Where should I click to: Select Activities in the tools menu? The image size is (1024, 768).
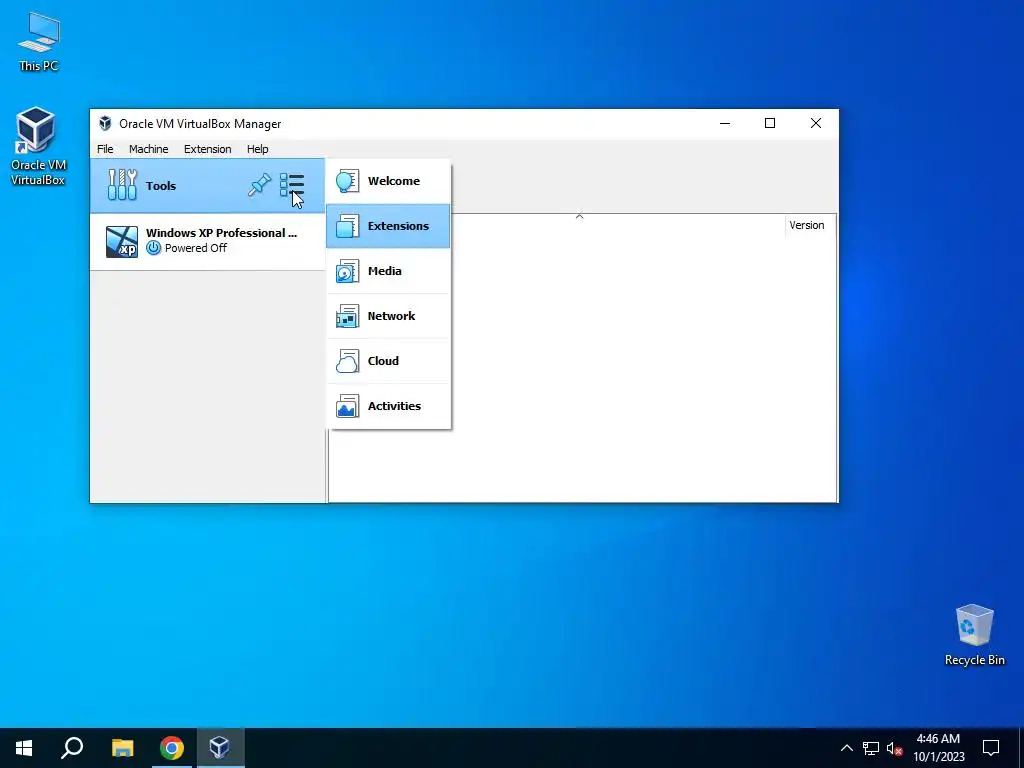point(388,406)
